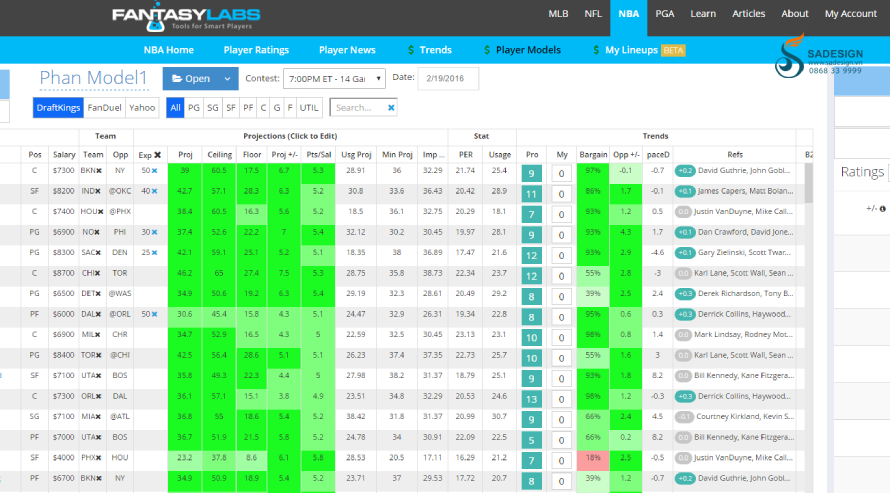This screenshot has height=493, width=890.
Task: Click the x icon beside TOR
Action: (99, 355)
